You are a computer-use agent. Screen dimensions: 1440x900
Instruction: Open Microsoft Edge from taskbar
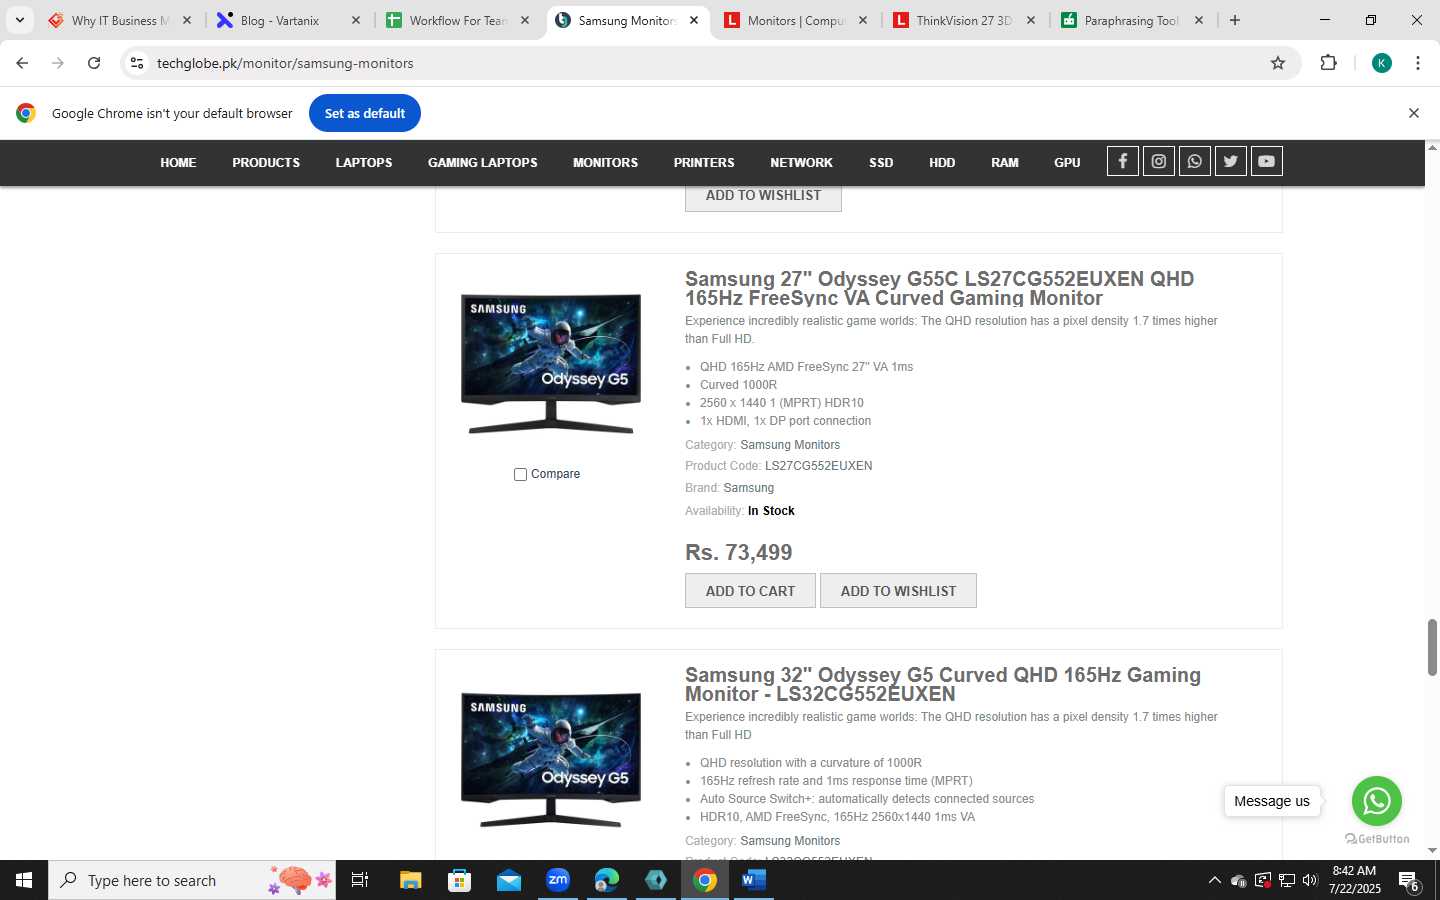tap(607, 880)
